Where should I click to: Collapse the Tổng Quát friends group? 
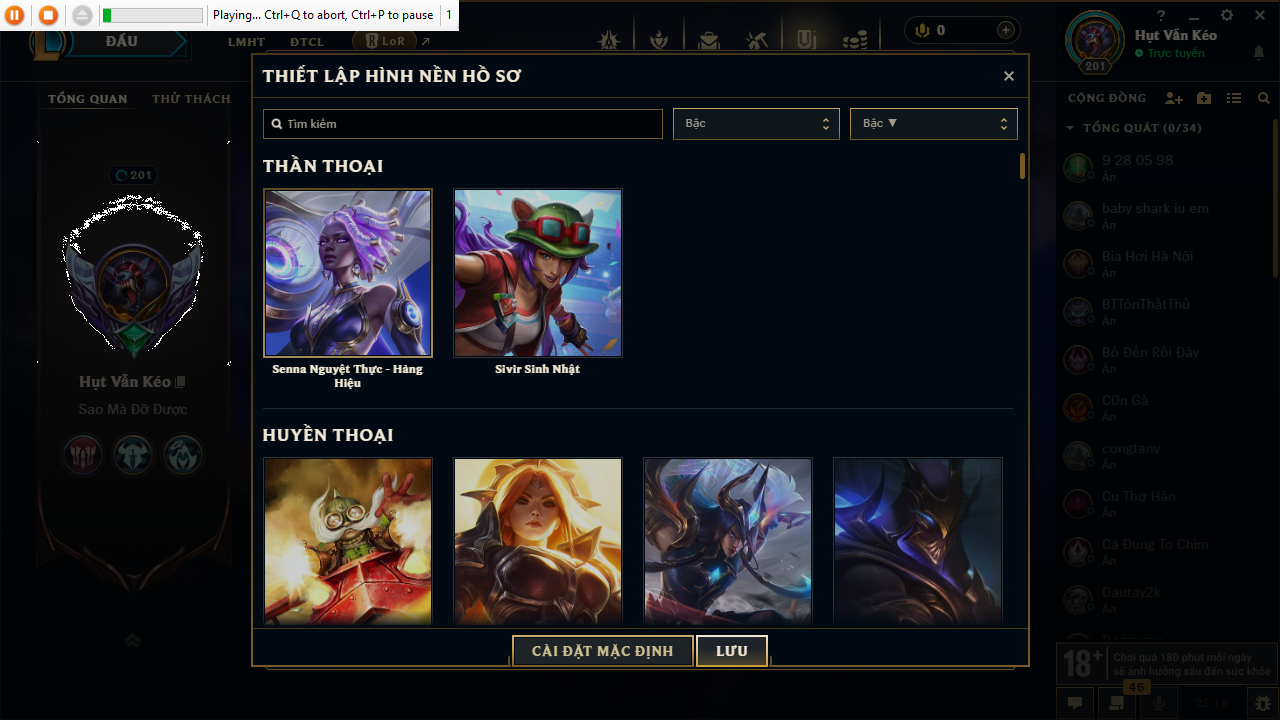click(x=1134, y=128)
